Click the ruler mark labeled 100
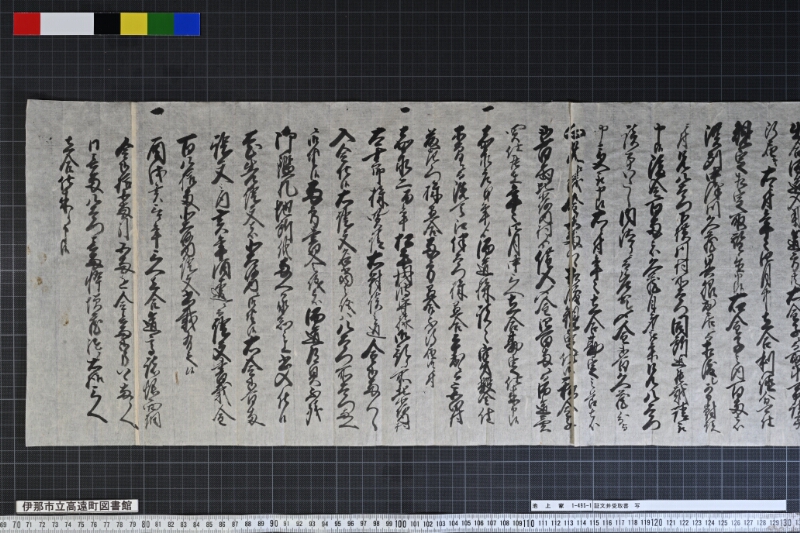800x533 pixels. tap(401, 523)
